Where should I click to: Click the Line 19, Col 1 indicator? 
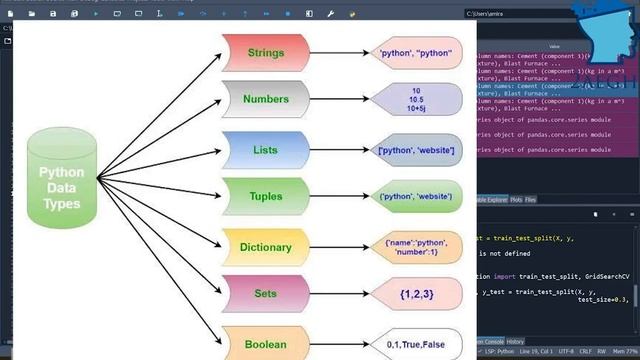[x=536, y=351]
